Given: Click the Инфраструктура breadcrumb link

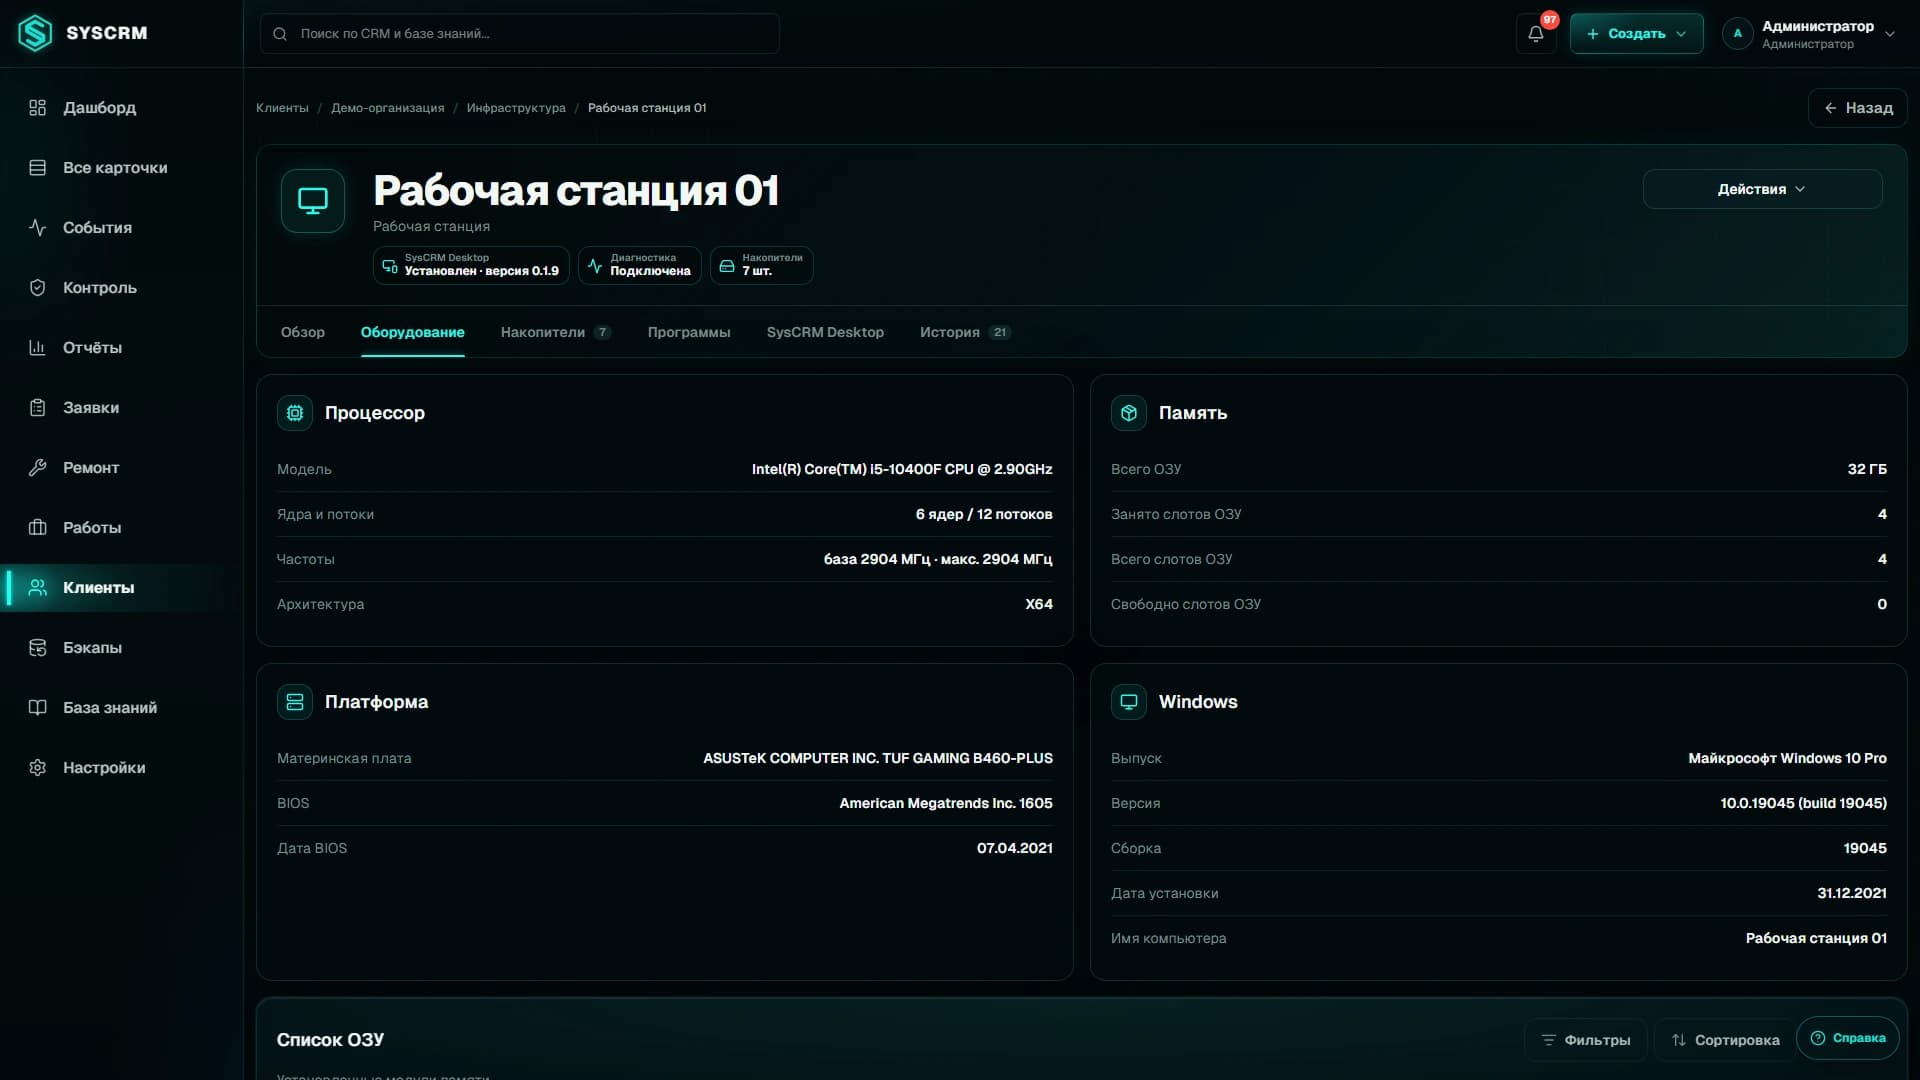Looking at the screenshot, I should tap(516, 108).
